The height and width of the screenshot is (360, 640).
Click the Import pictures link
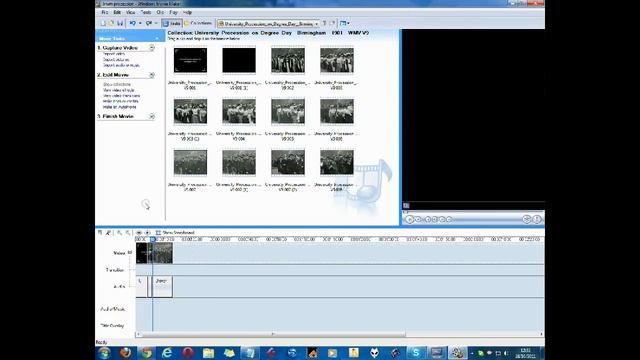(116, 60)
